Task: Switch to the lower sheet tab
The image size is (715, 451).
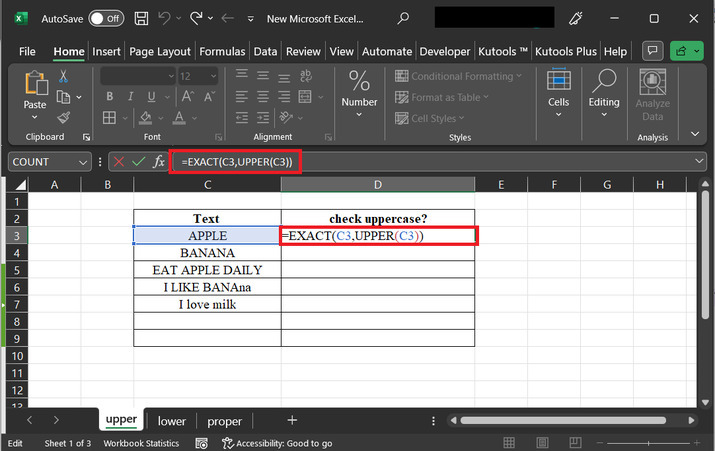Action: [172, 421]
